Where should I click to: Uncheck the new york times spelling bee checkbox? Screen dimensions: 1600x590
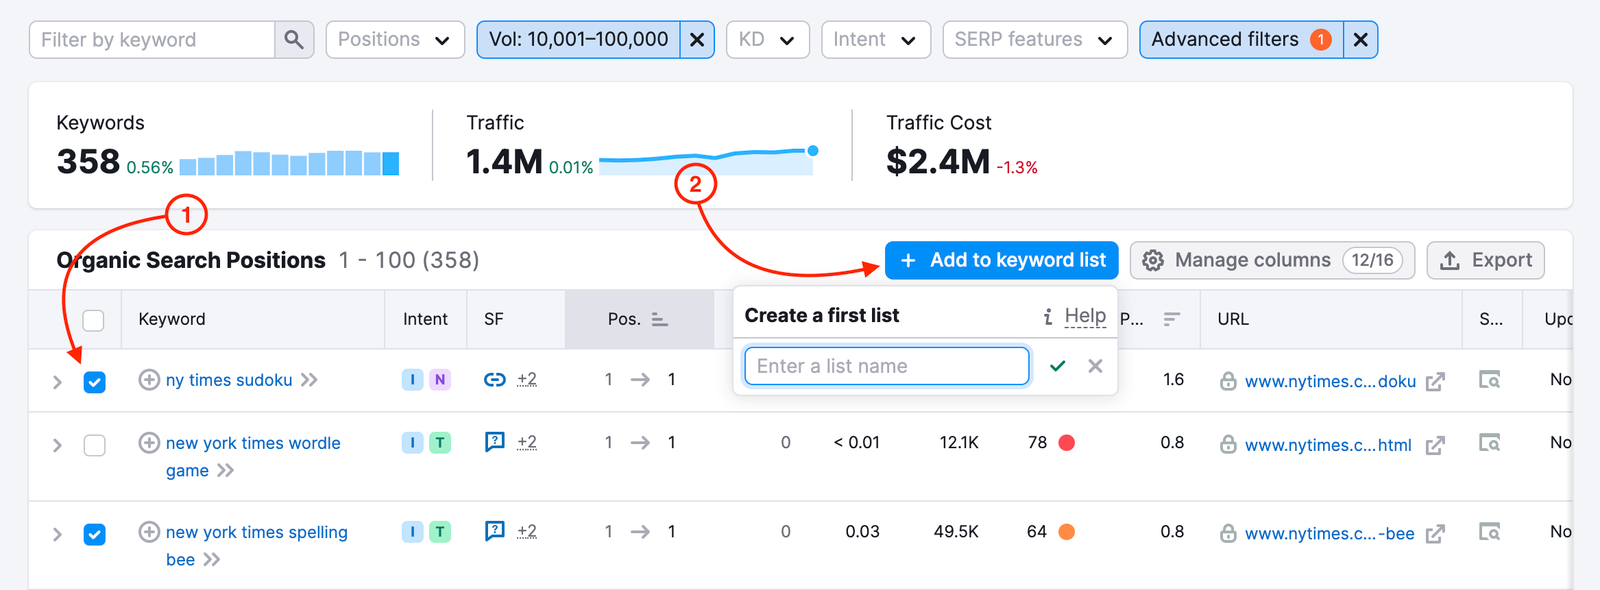95,534
